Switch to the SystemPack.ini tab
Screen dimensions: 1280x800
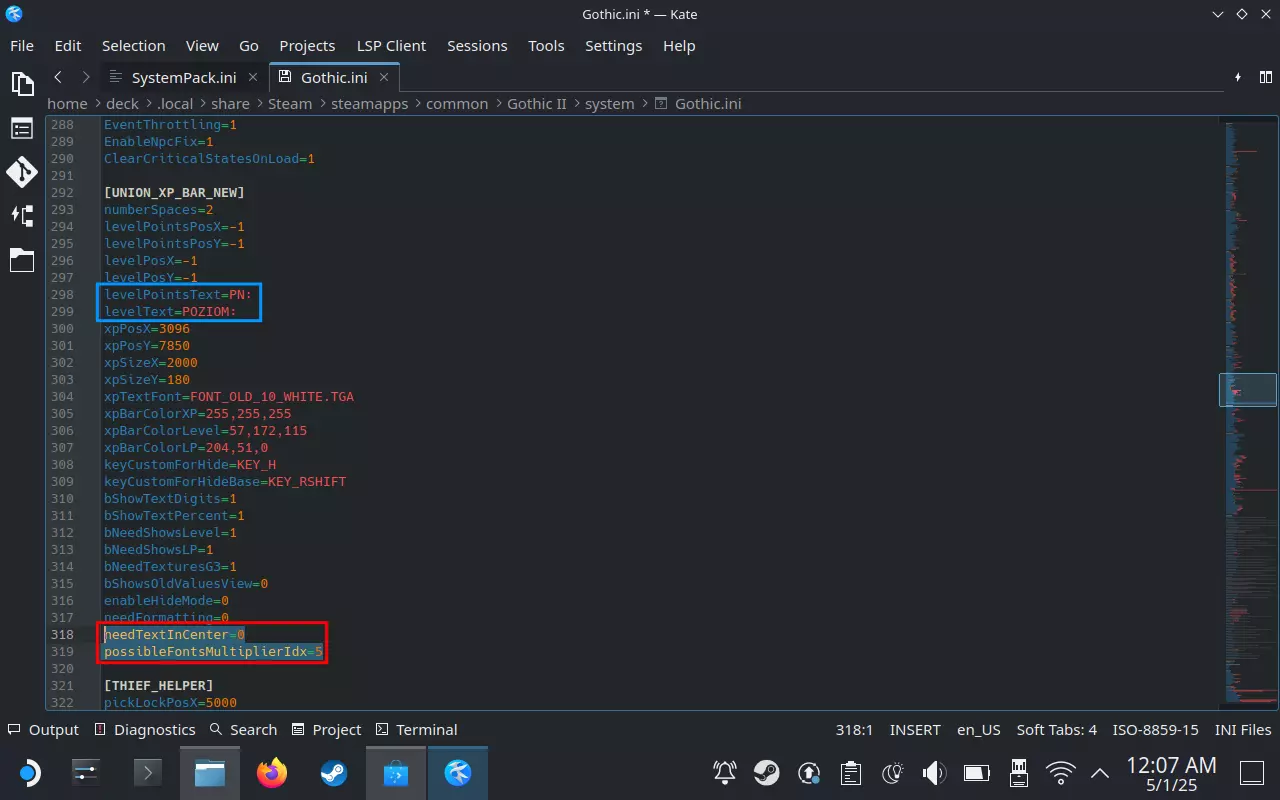point(183,77)
